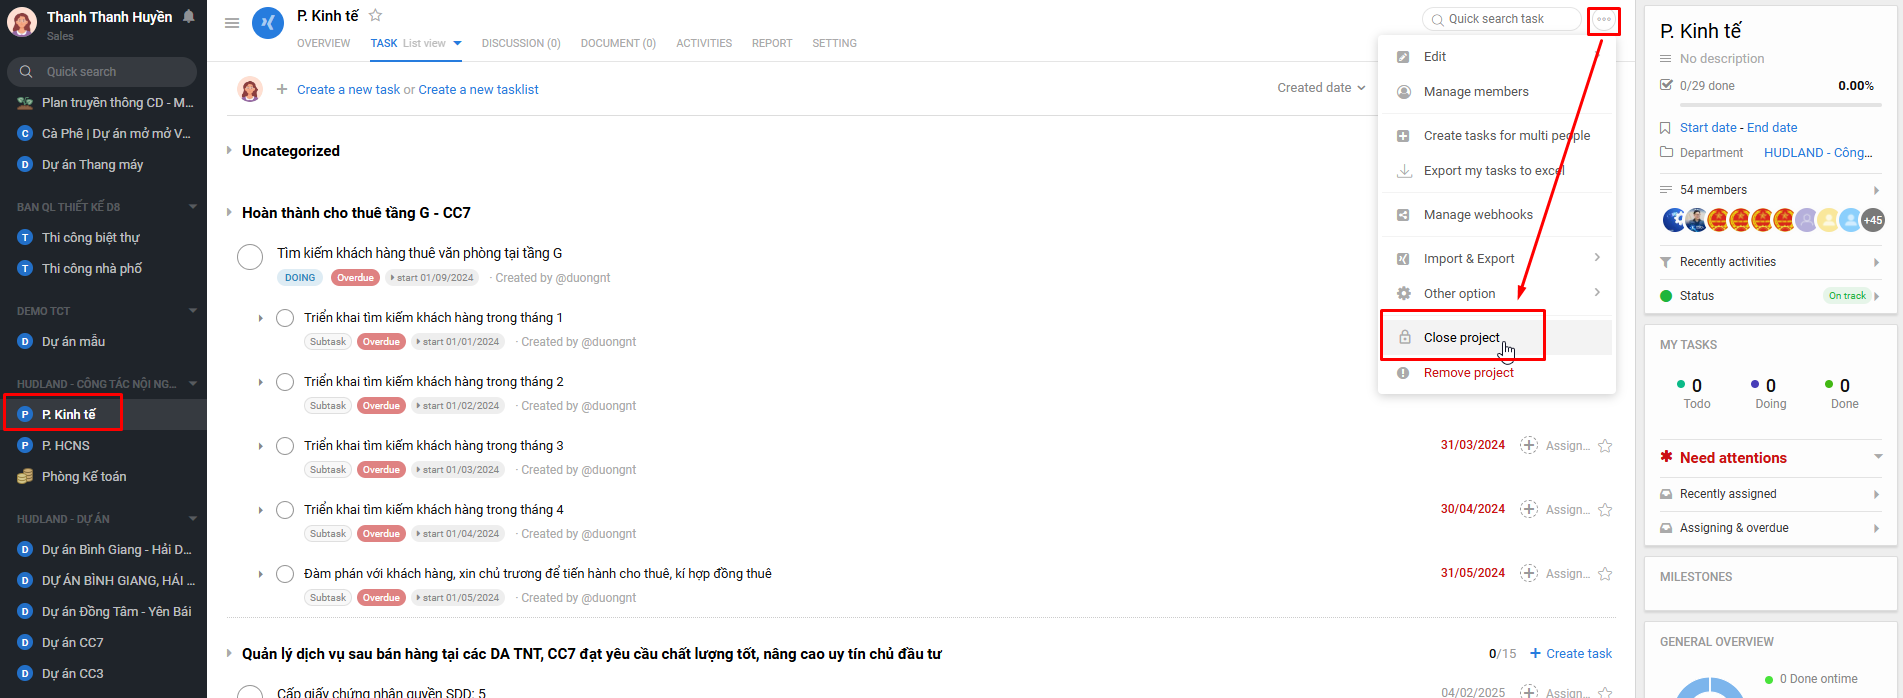Click assign icon for tháng 3 subtask
This screenshot has height=698, width=1903.
point(1529,445)
